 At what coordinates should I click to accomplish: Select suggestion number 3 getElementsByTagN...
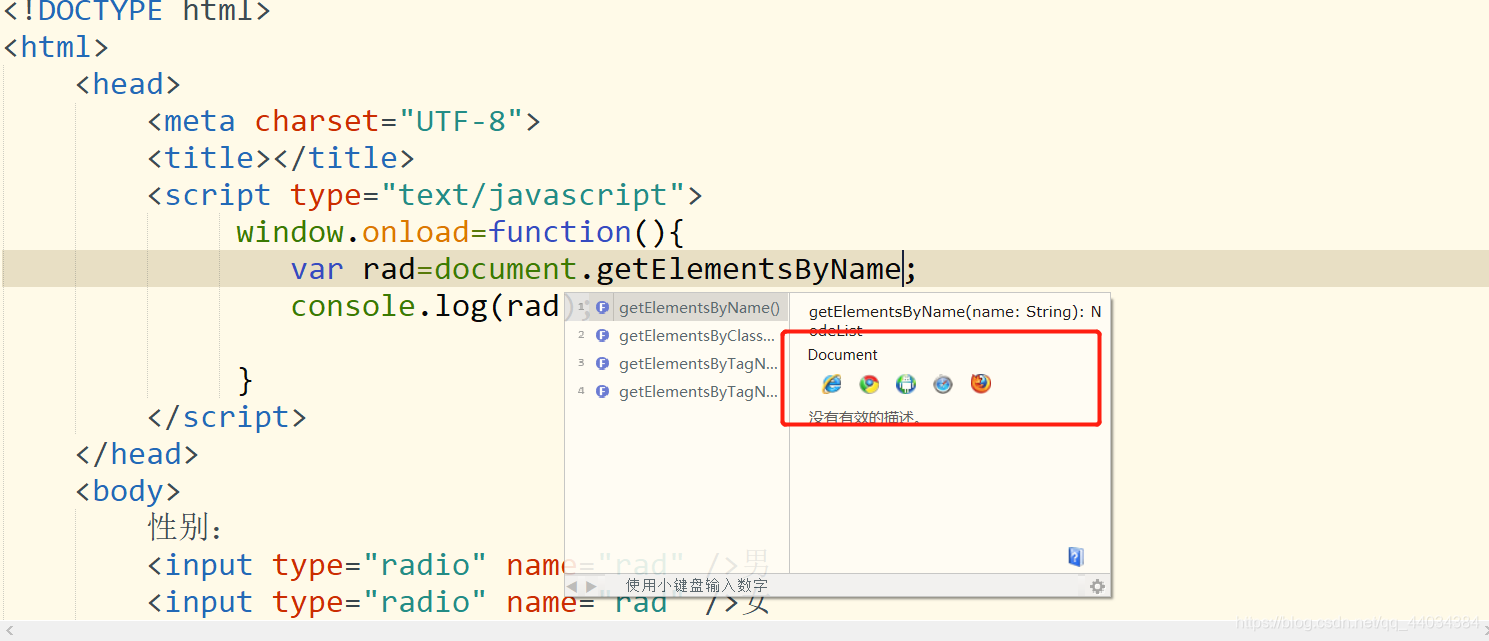[677, 364]
